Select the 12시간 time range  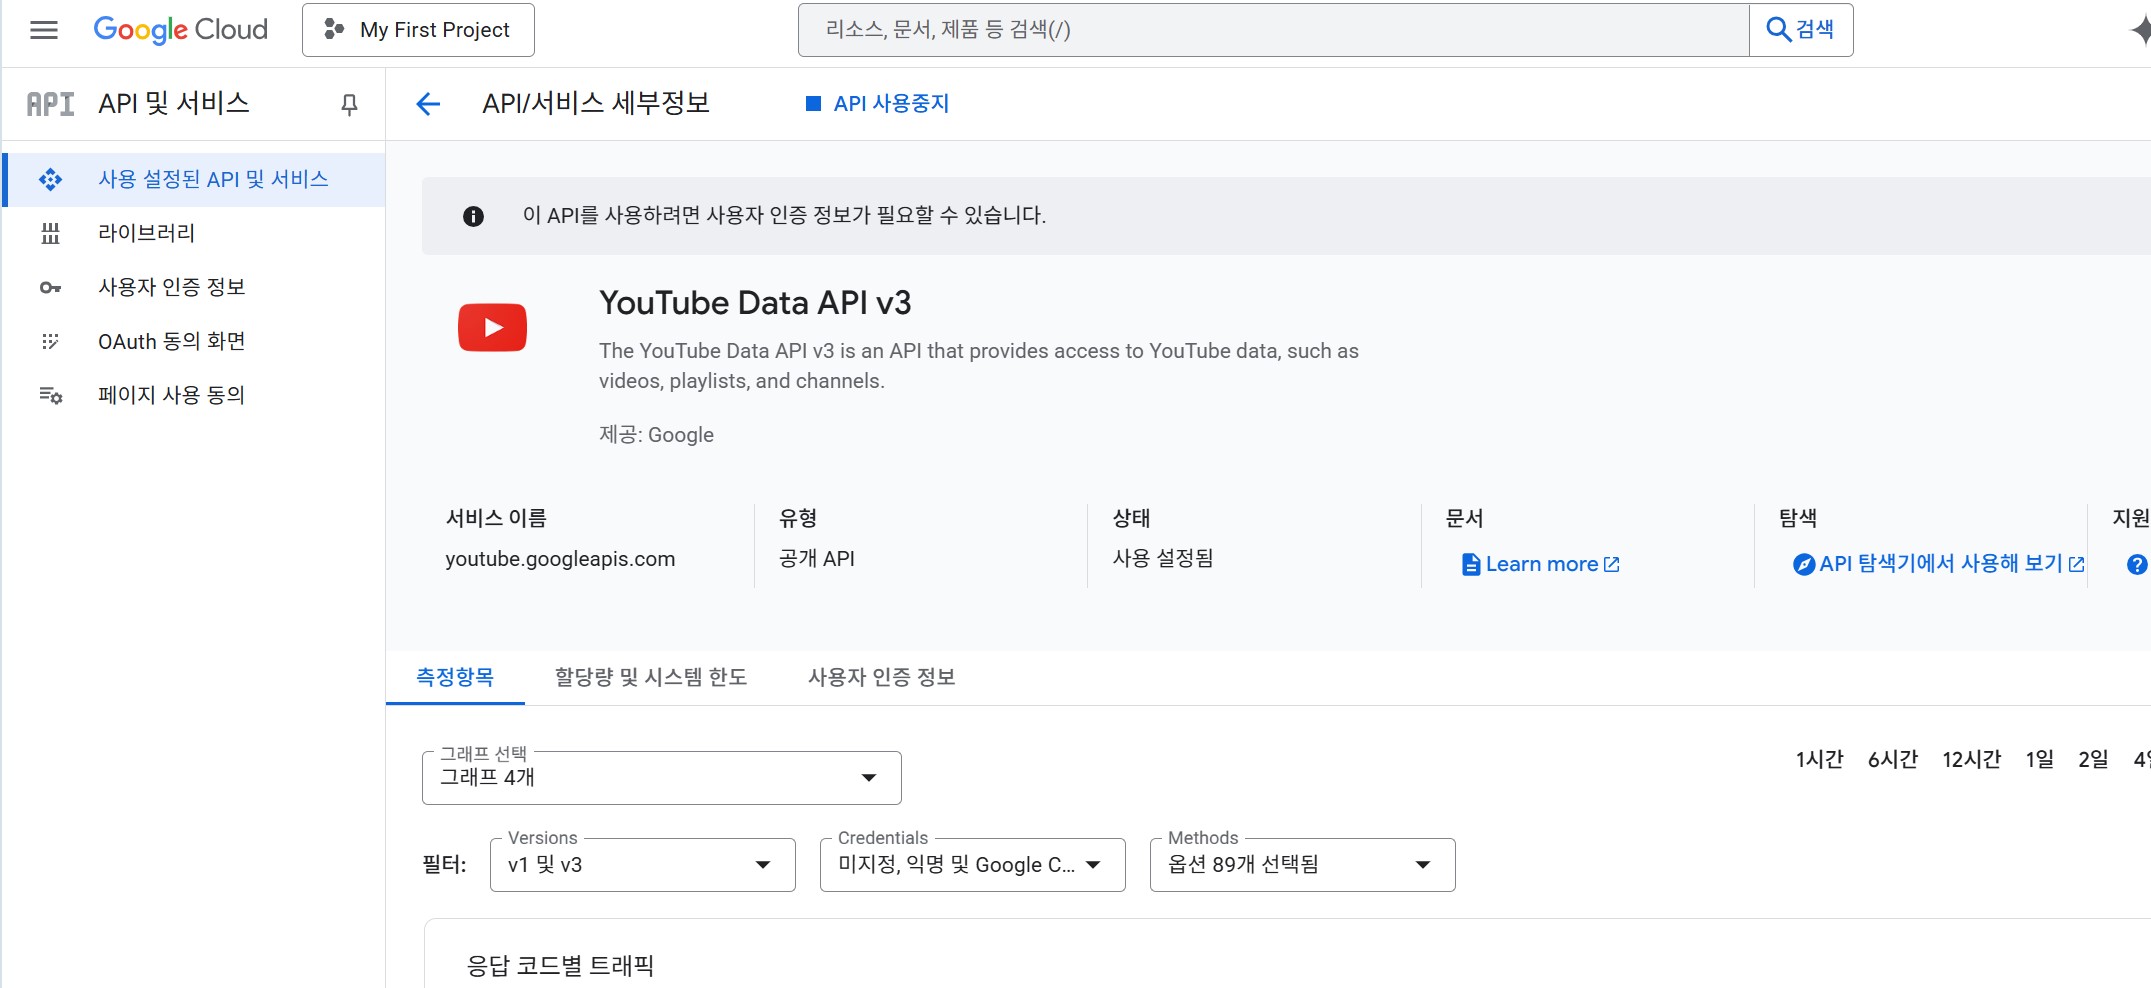point(1972,760)
